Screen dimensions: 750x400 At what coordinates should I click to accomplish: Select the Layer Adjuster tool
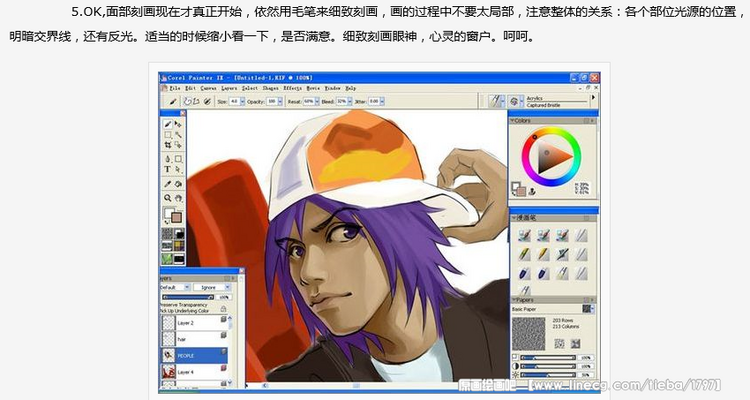tap(178, 124)
